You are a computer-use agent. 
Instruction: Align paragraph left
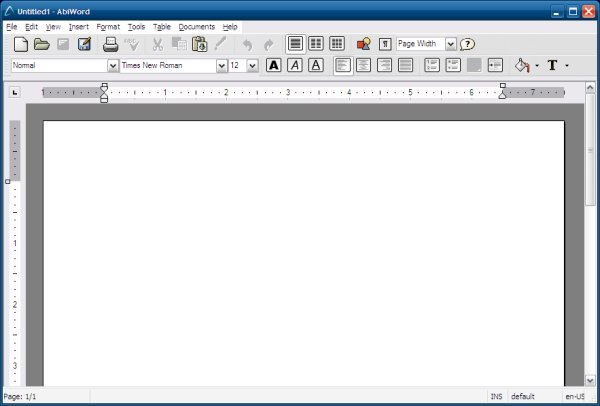pos(343,65)
